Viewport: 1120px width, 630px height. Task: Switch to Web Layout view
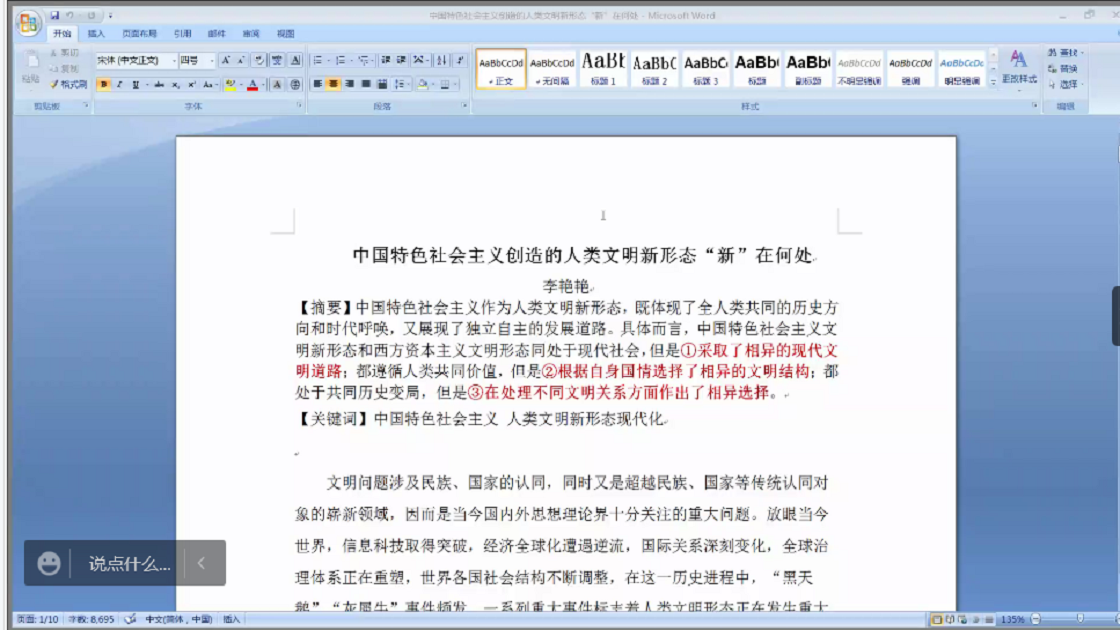coord(962,619)
